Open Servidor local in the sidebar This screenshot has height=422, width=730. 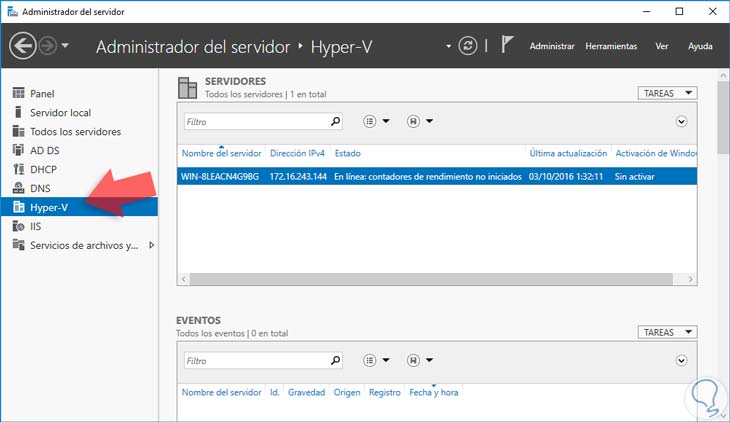click(x=61, y=113)
